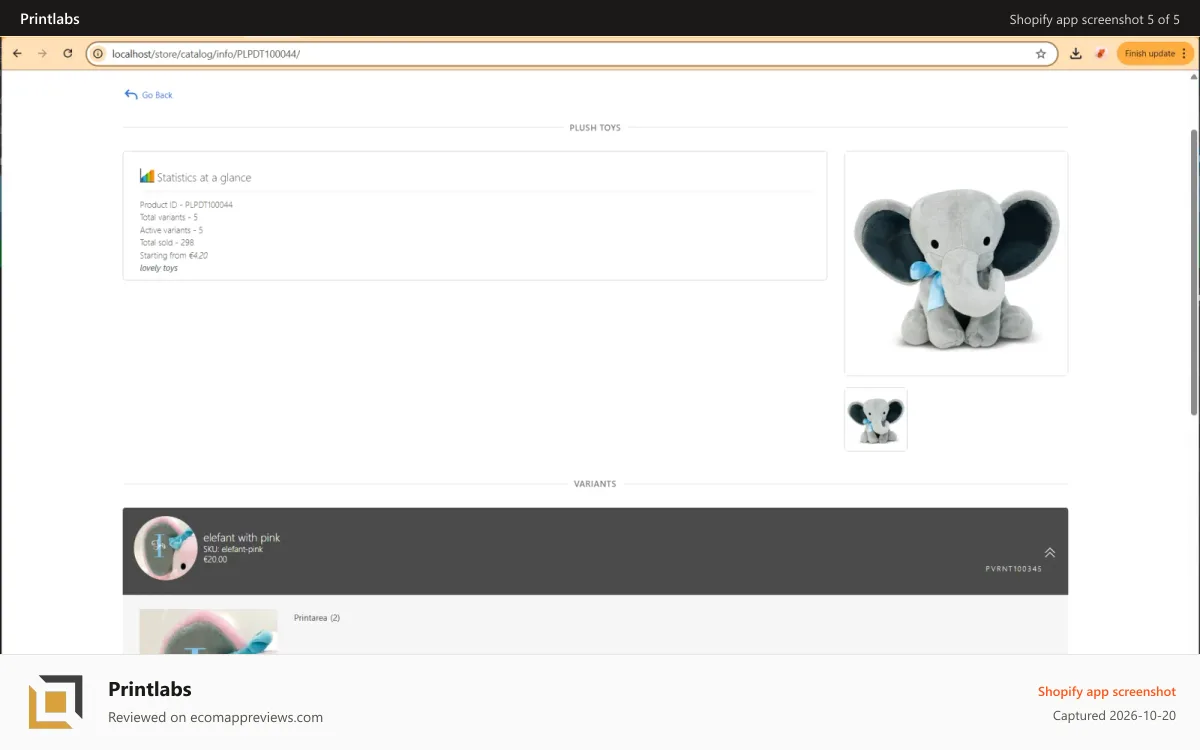Click the Go Back arrow icon
This screenshot has width=1200, height=750.
pos(130,94)
